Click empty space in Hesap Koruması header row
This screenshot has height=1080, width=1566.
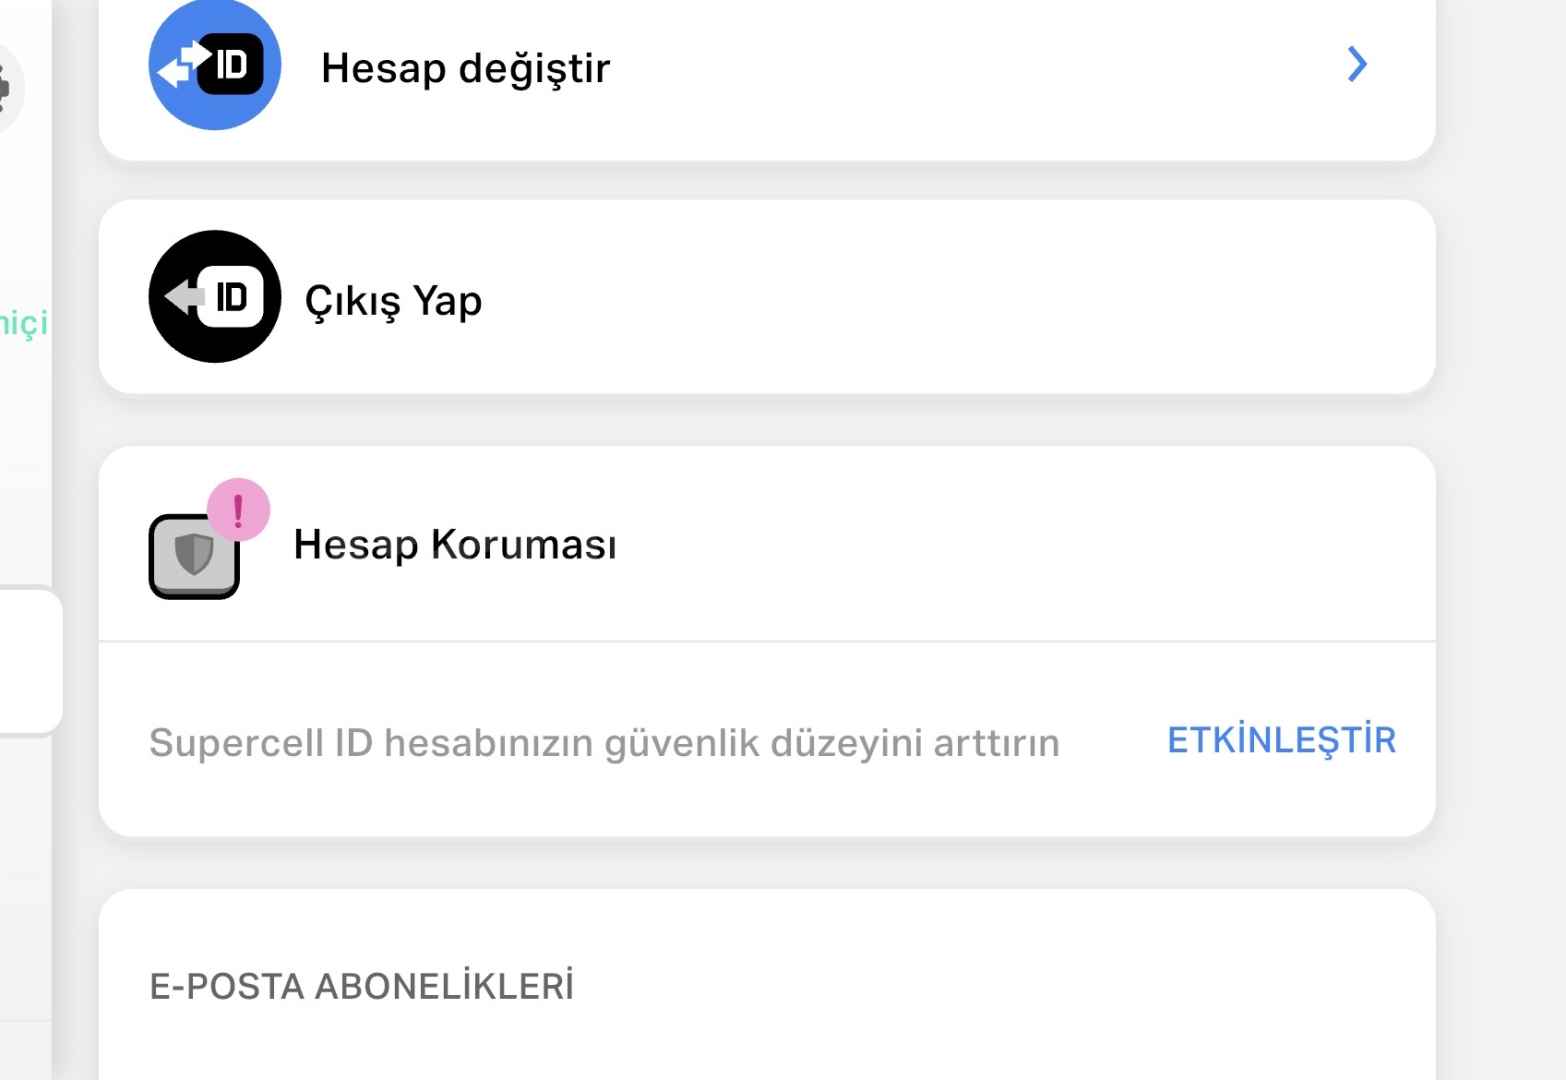1000,545
